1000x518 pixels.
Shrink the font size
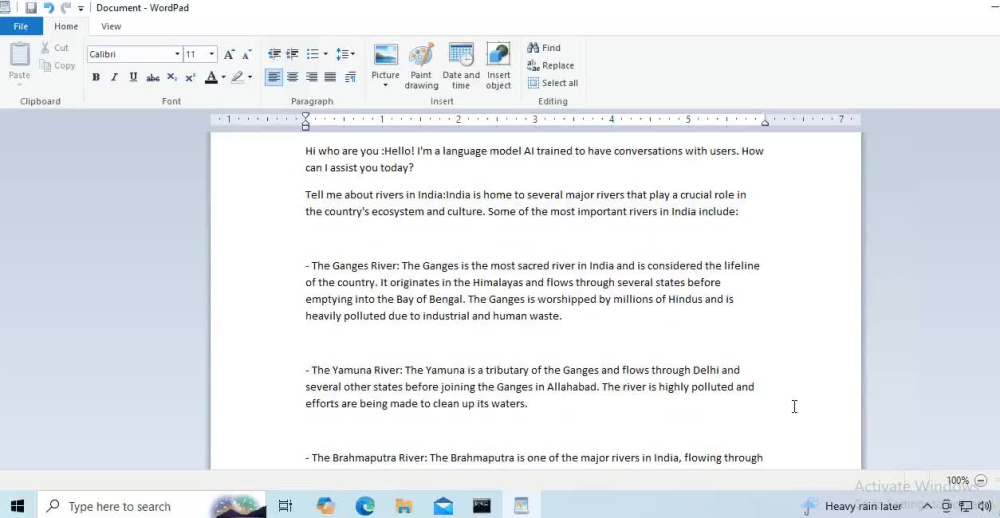[x=246, y=54]
